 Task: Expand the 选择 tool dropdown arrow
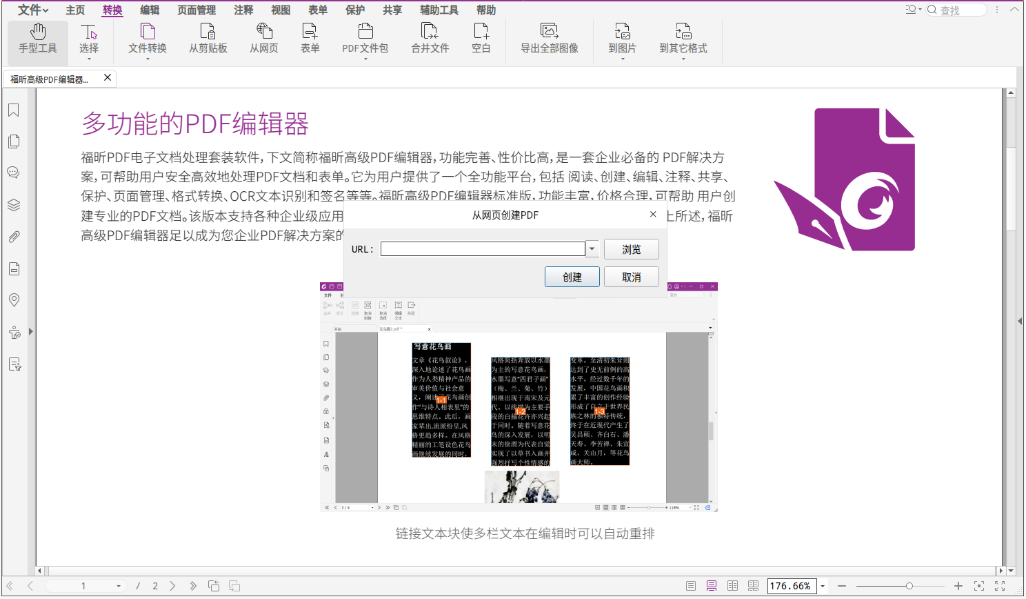click(x=88, y=59)
